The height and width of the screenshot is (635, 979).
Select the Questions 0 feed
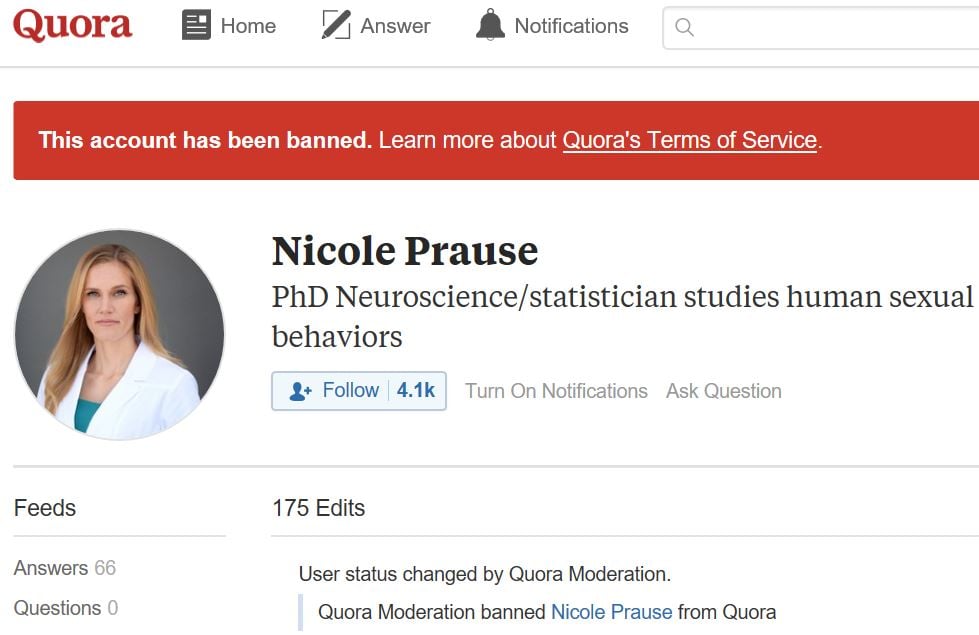click(66, 608)
